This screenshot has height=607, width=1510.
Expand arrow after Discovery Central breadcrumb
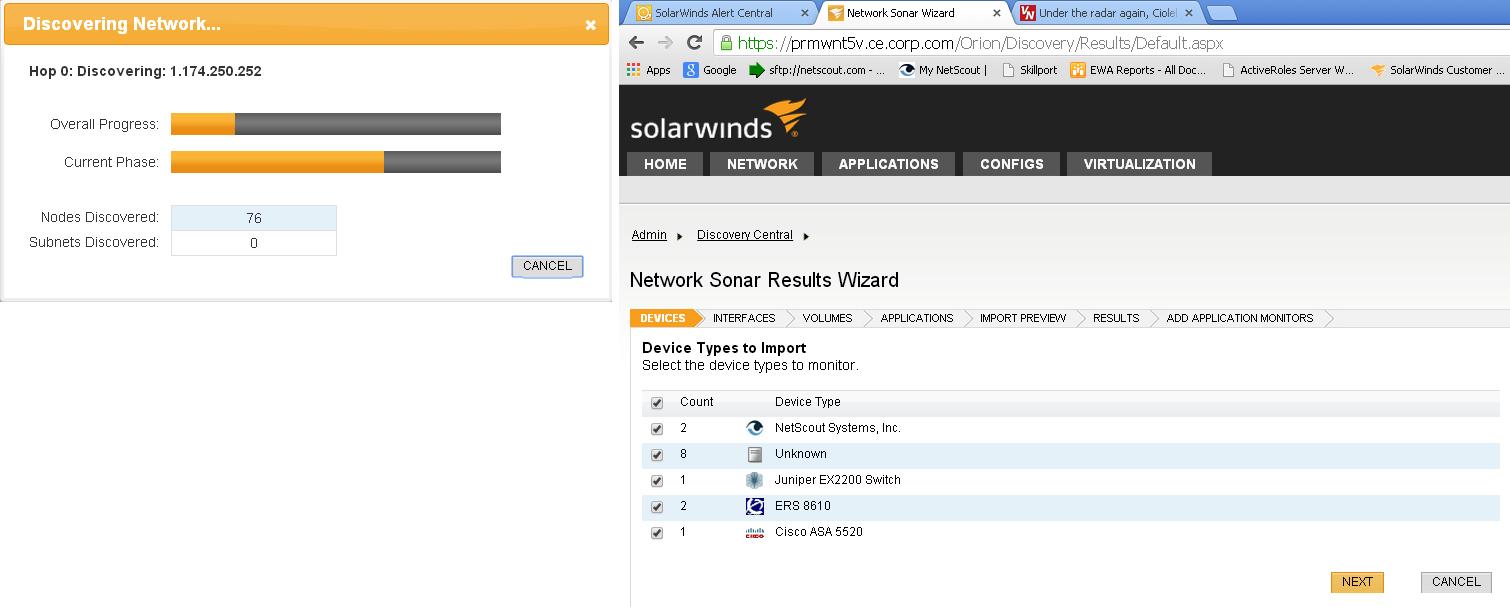tap(806, 236)
